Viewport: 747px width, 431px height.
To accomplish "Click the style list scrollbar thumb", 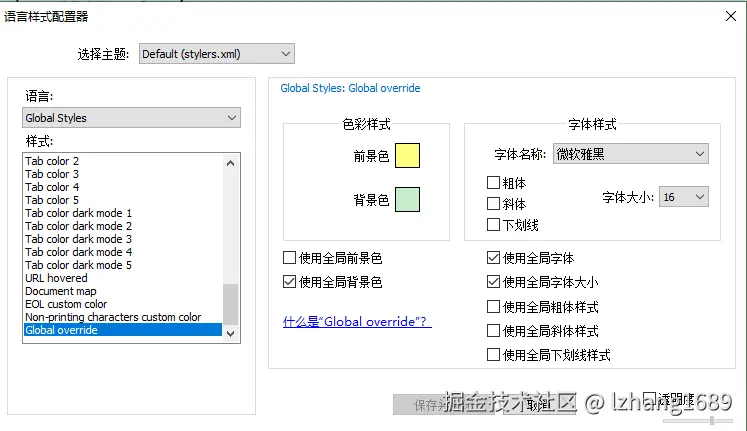I will [231, 304].
